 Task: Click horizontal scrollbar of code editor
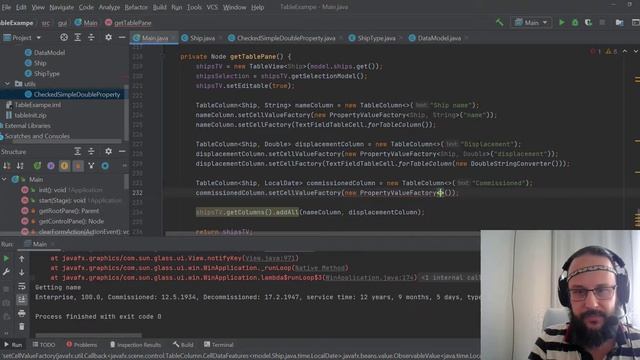[322, 234]
